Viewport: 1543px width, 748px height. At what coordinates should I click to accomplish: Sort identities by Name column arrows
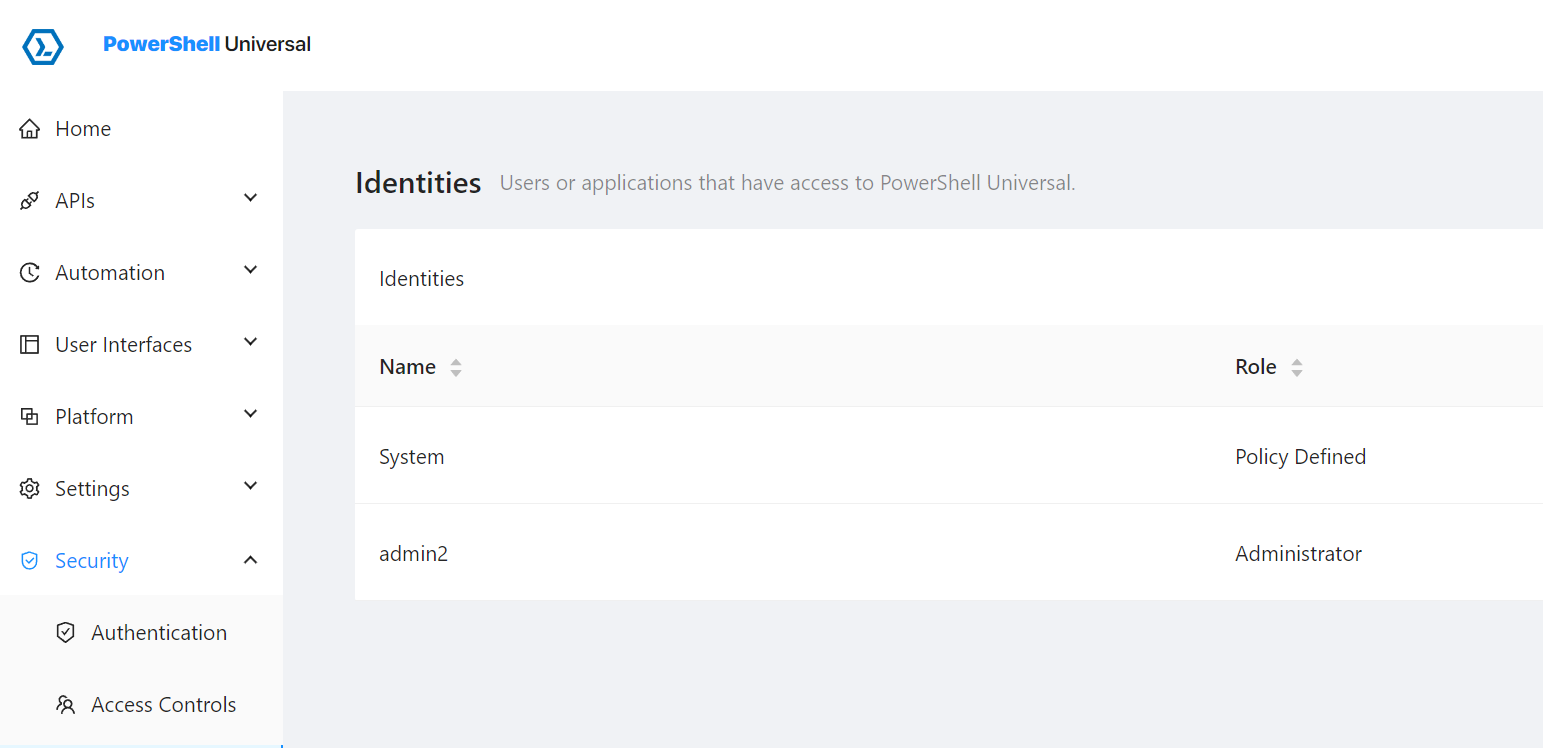[x=456, y=367]
